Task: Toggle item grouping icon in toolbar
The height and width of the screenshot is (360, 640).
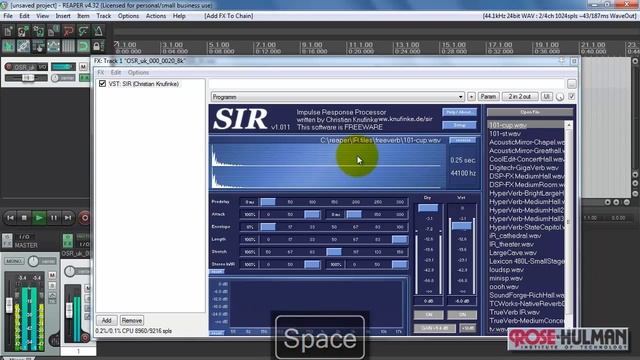Action: 23,46
